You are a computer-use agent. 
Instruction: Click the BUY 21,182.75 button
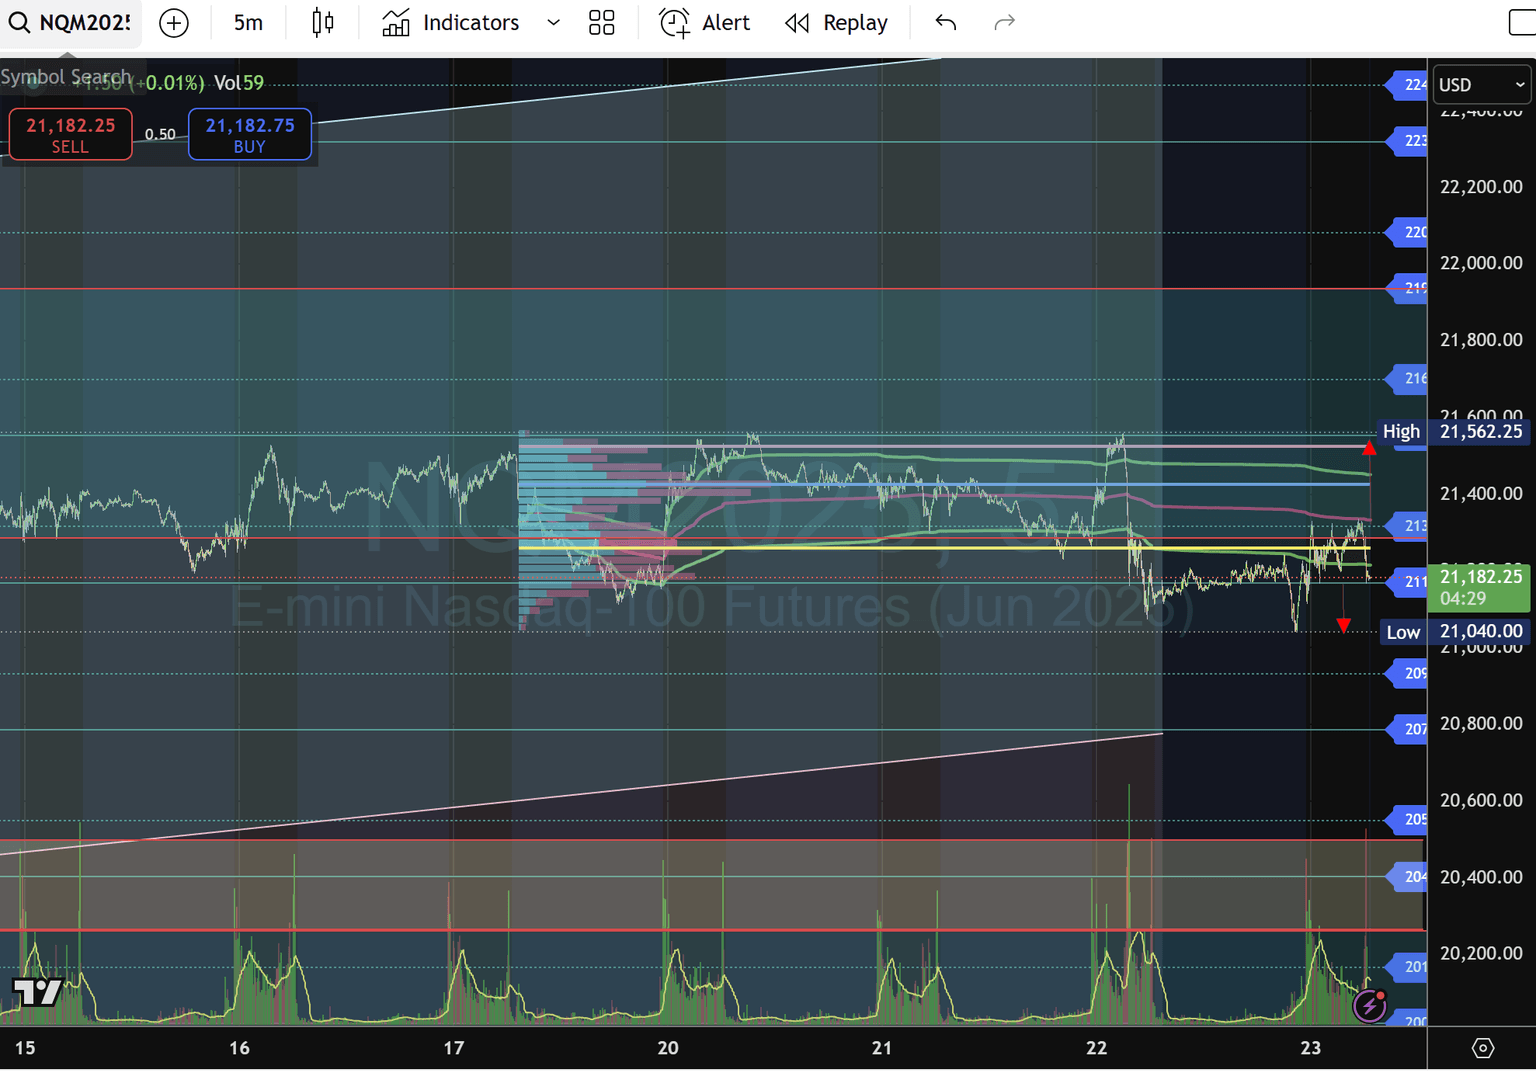click(x=249, y=134)
